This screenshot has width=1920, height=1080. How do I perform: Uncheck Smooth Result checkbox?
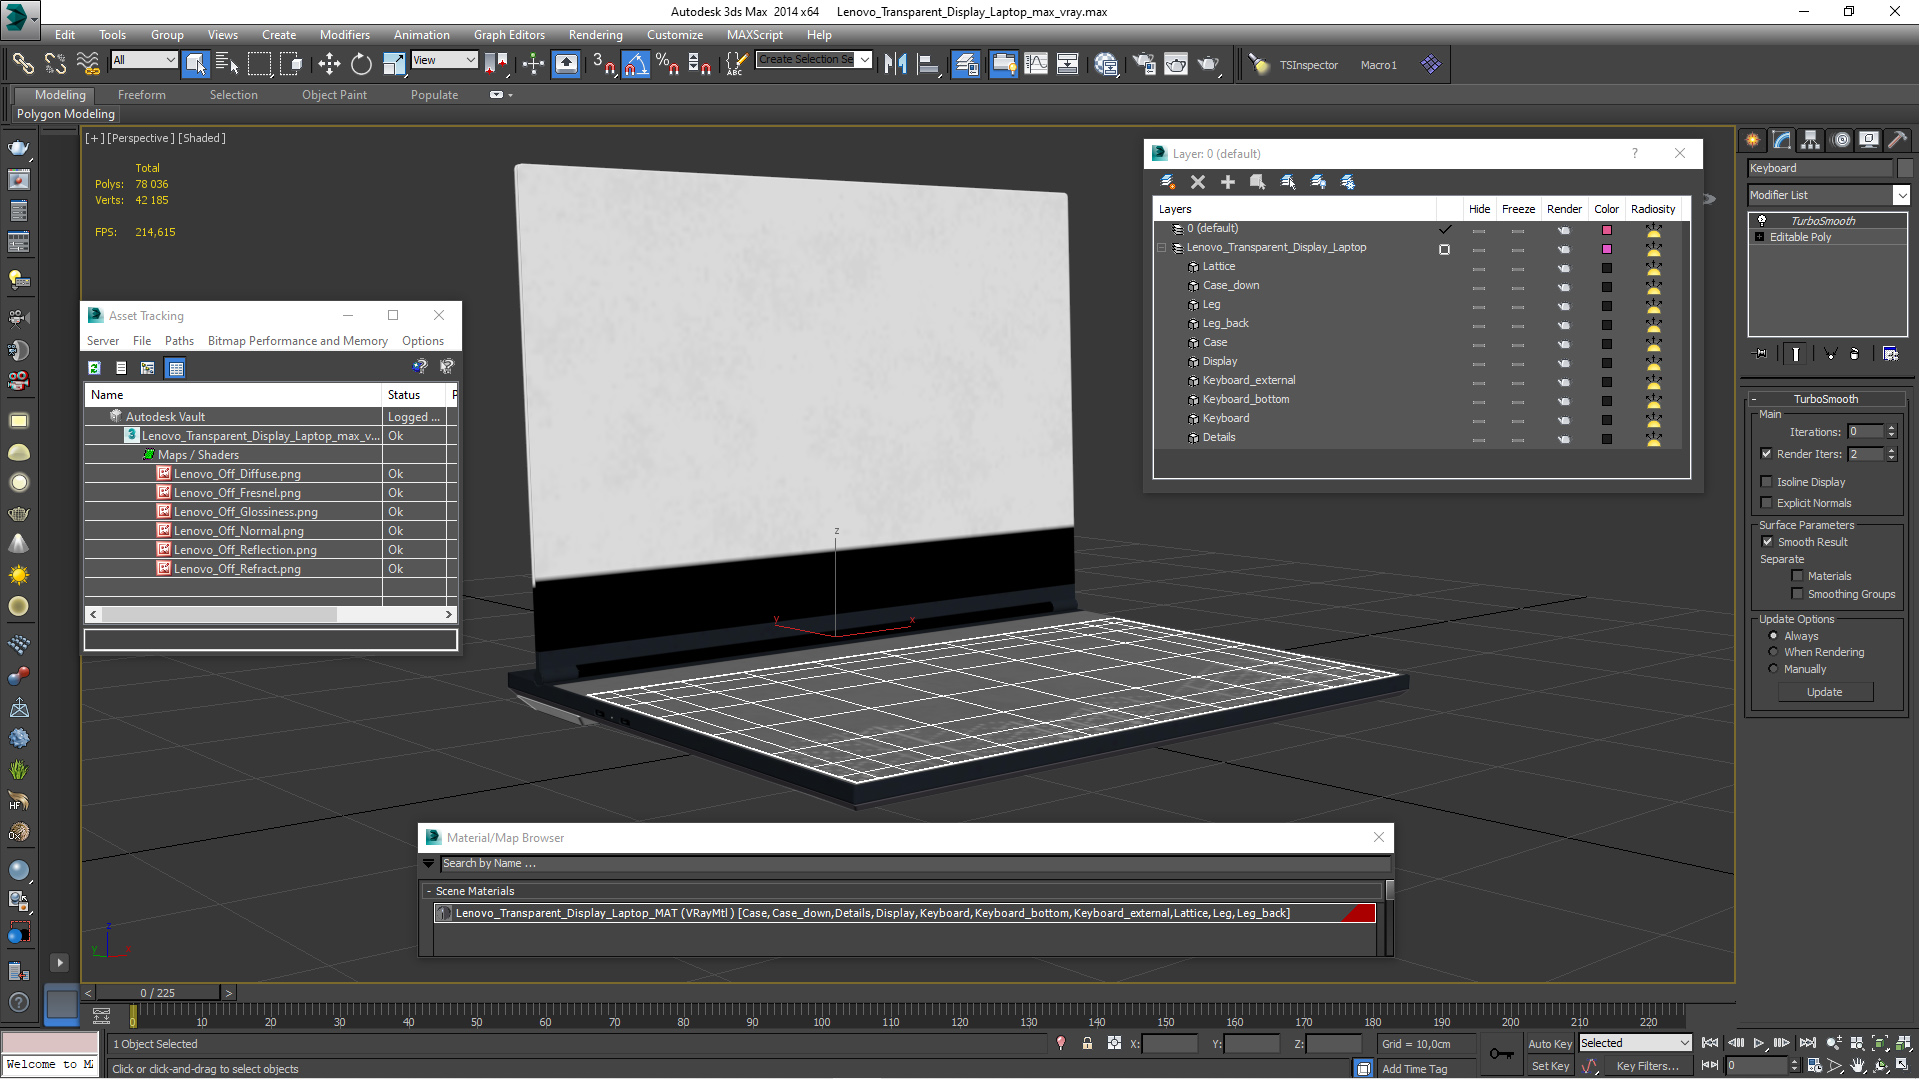(1767, 542)
